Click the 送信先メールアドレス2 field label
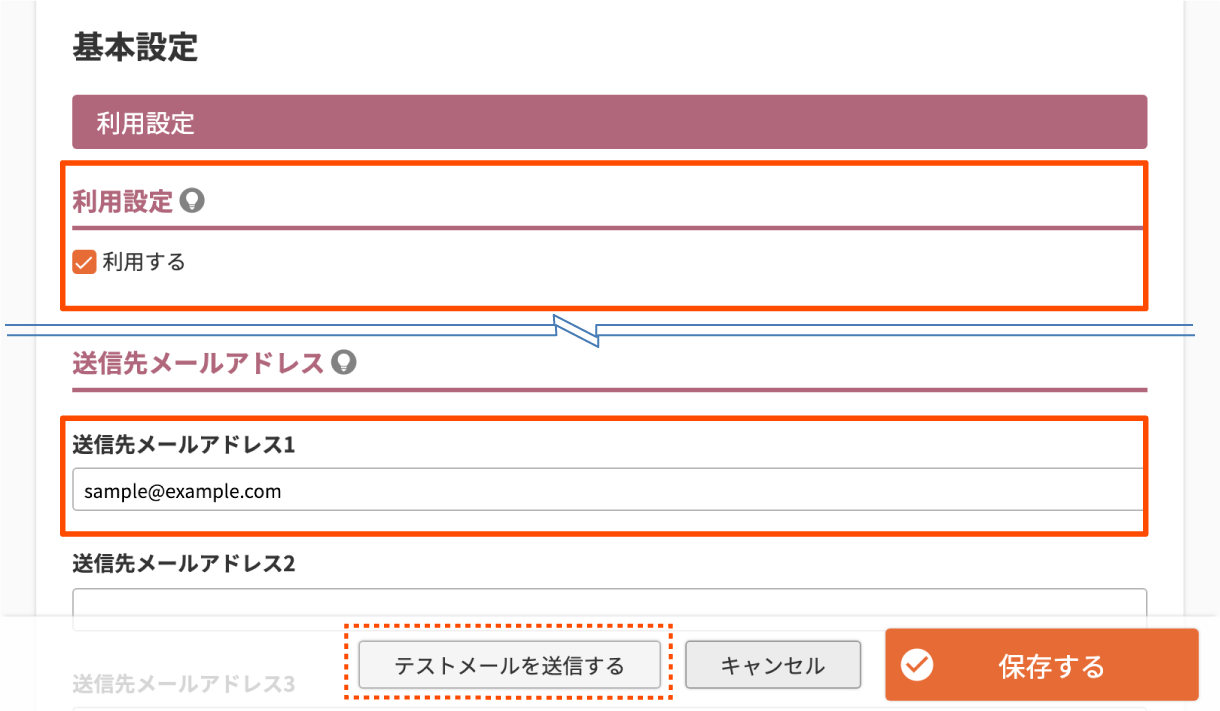 (x=183, y=564)
